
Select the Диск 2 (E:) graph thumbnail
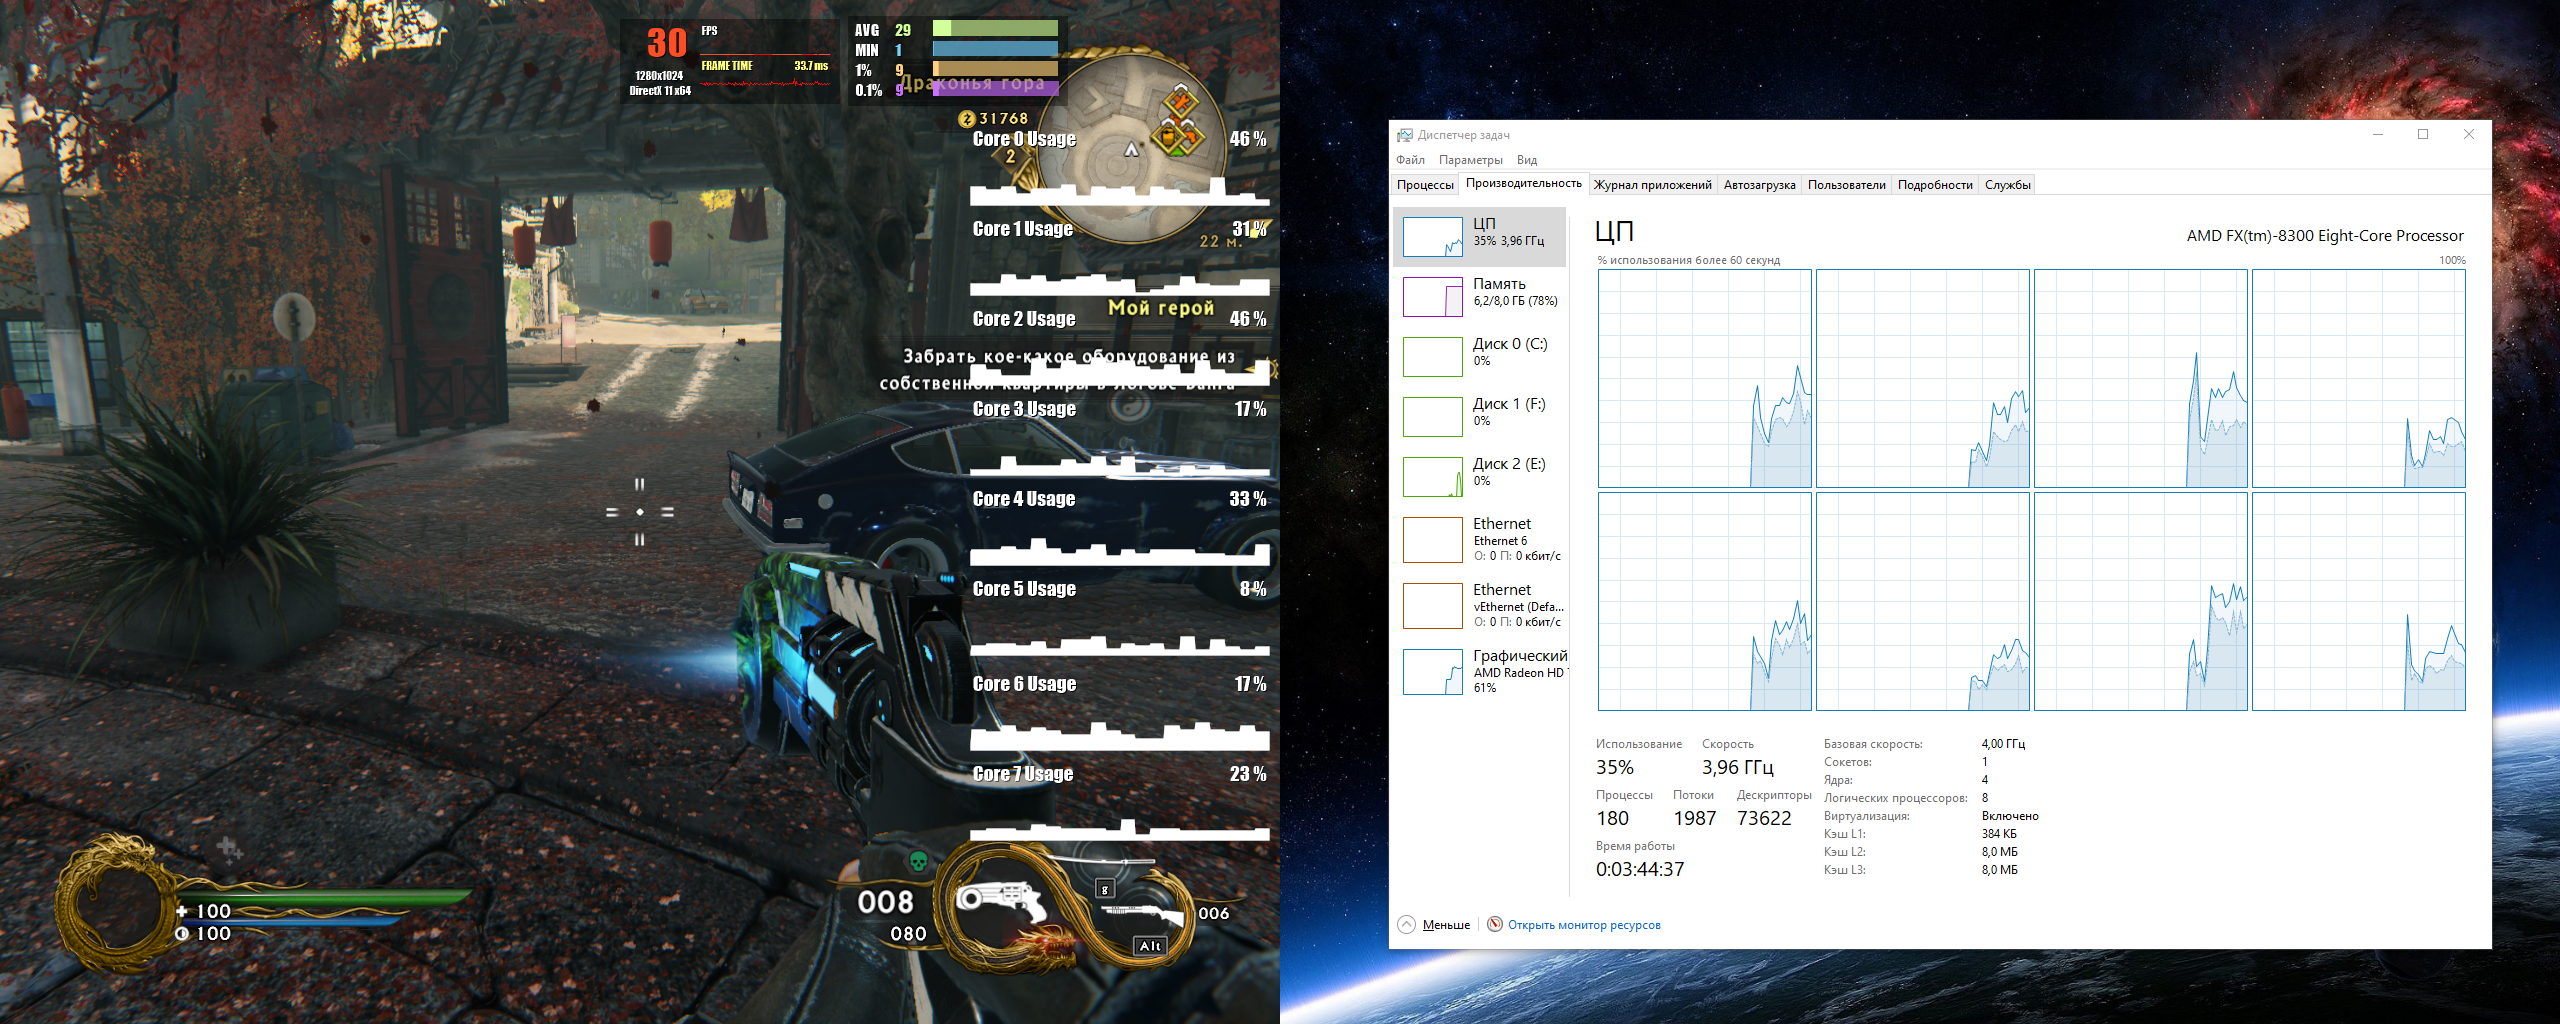pyautogui.click(x=1433, y=477)
